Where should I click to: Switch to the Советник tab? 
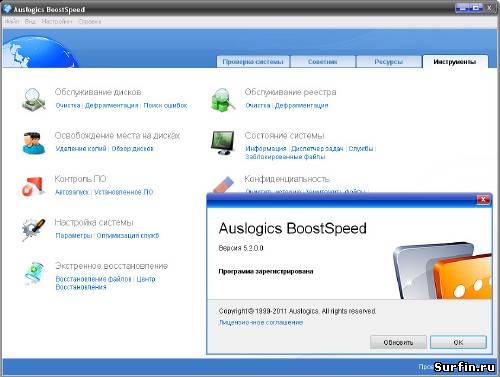[322, 62]
